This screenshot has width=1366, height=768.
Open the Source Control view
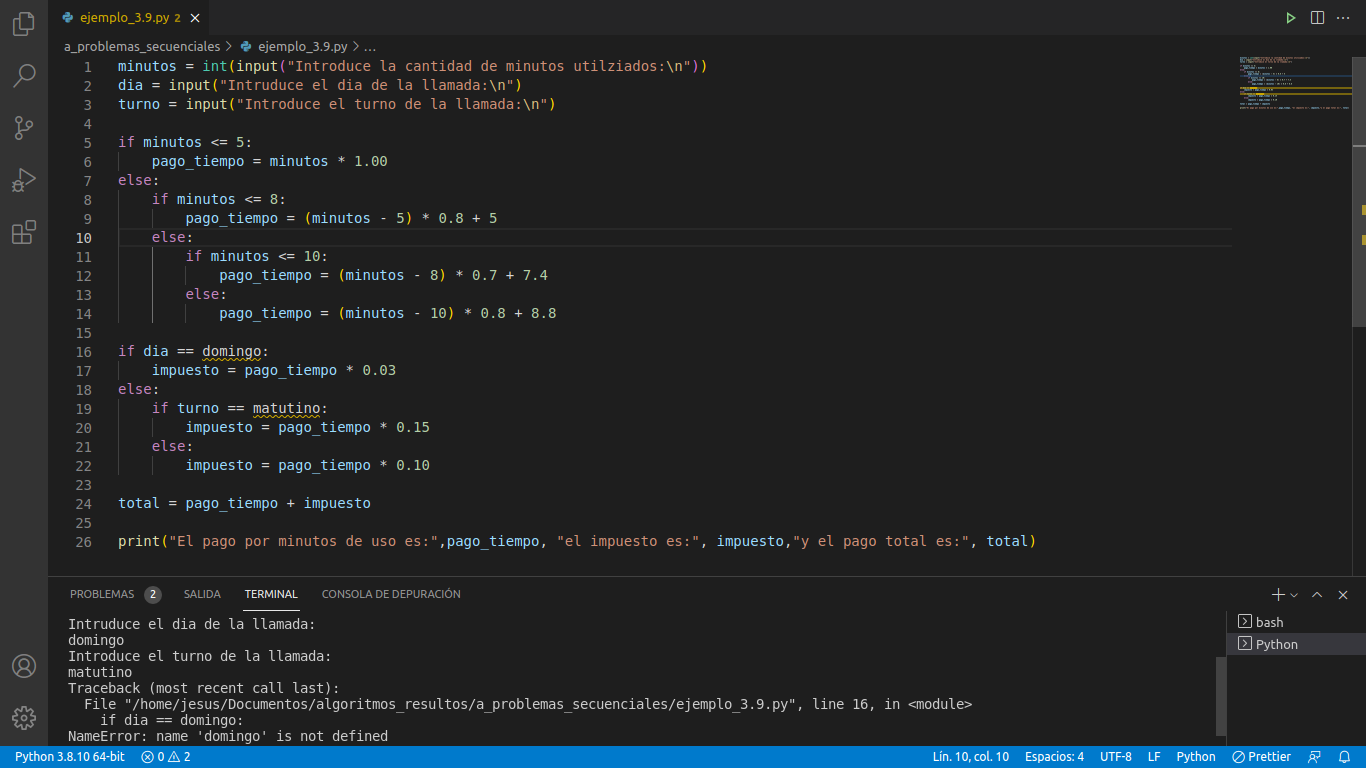pyautogui.click(x=24, y=127)
